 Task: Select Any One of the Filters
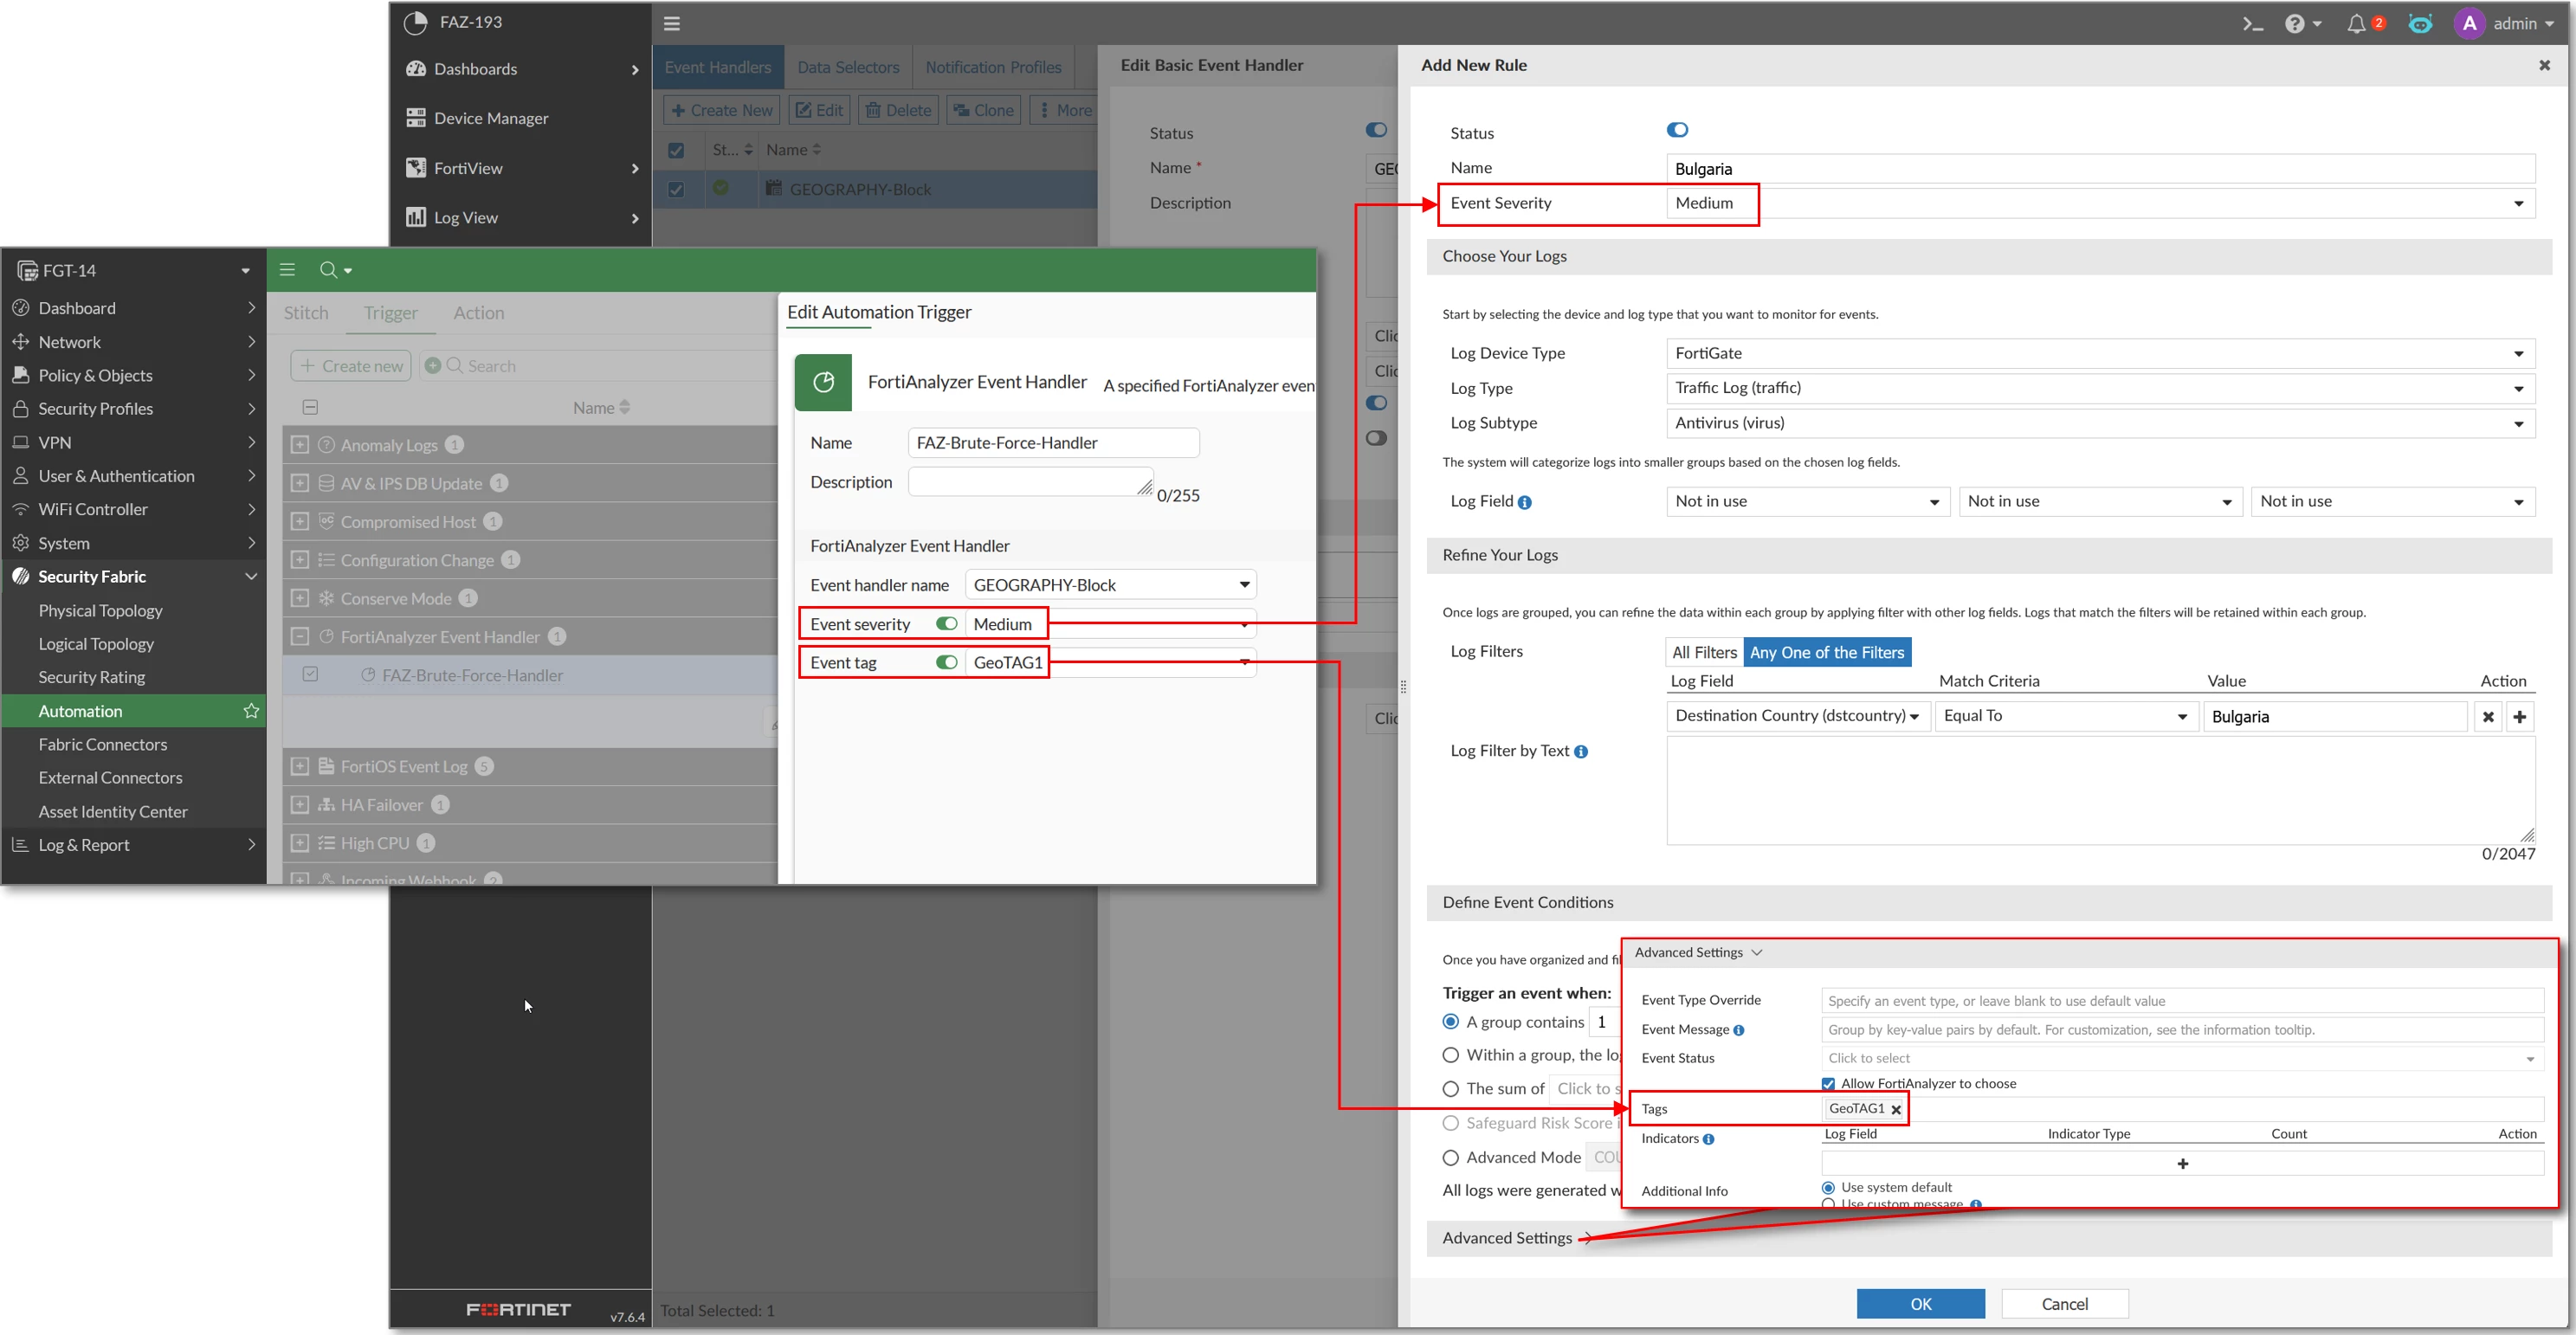[x=1827, y=652]
